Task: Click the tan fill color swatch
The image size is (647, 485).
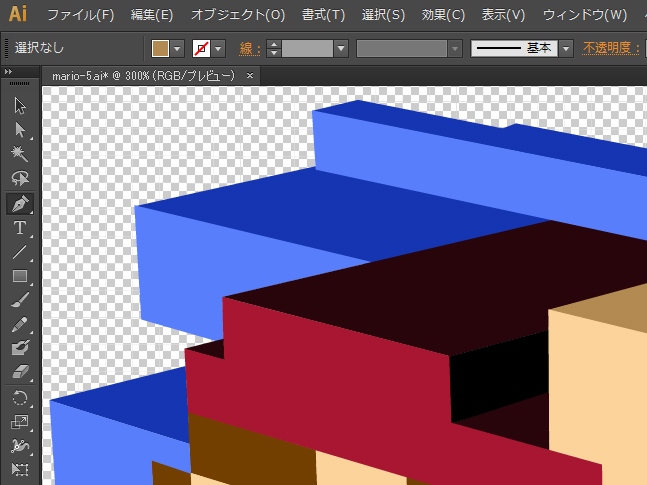Action: click(x=161, y=48)
